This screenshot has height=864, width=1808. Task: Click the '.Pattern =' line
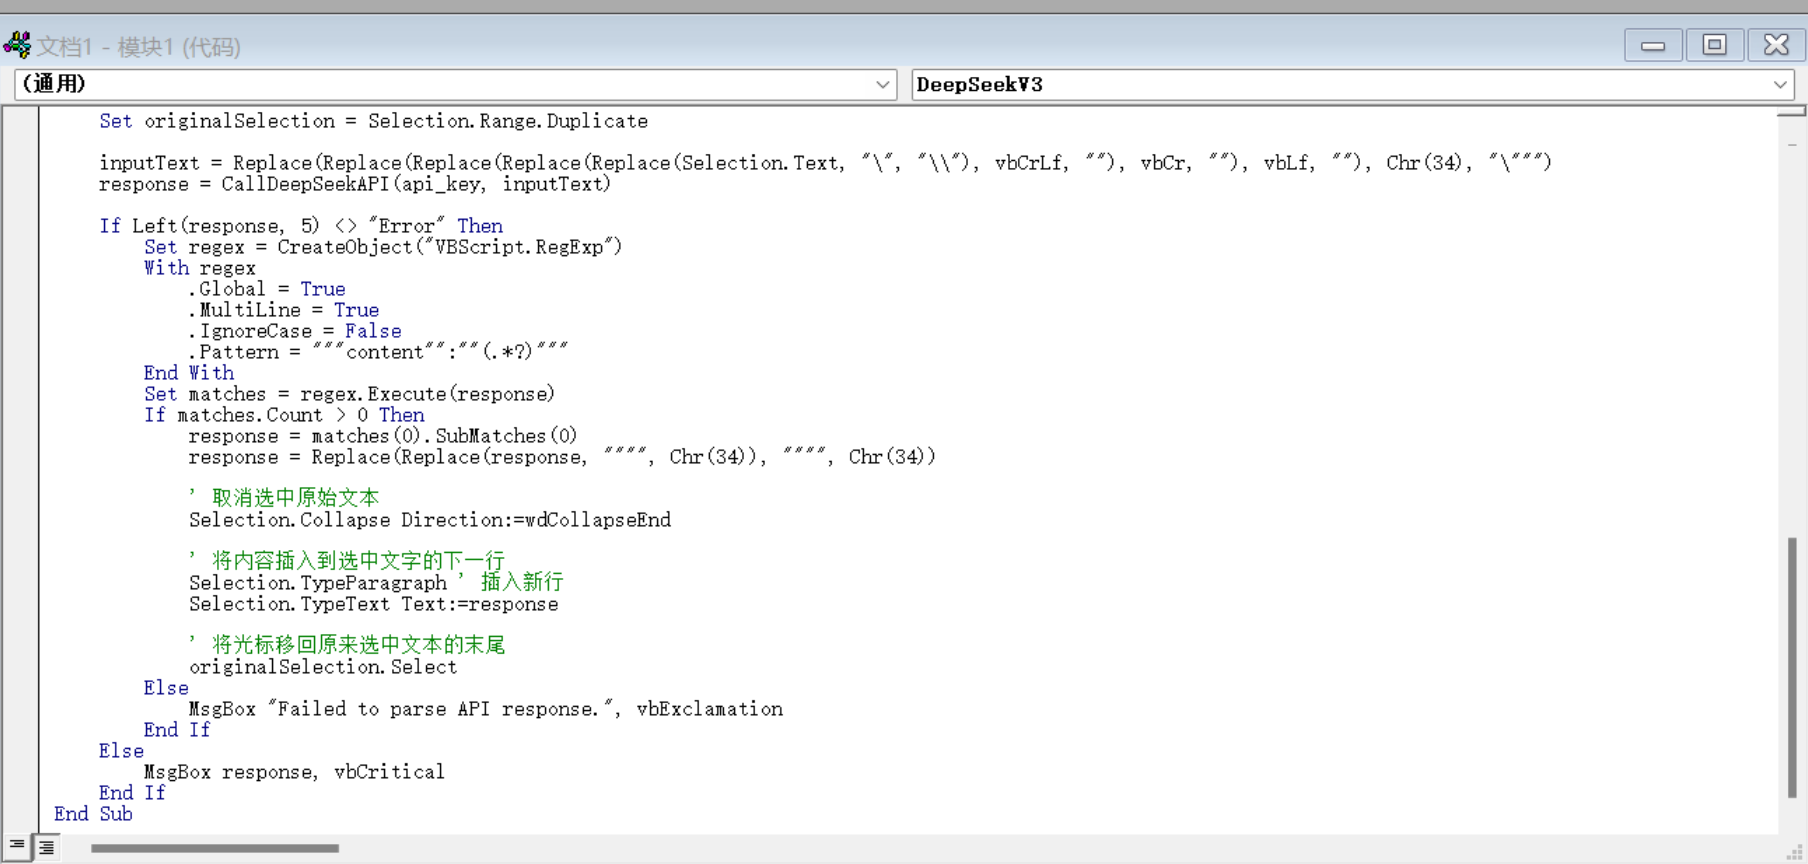tap(378, 352)
